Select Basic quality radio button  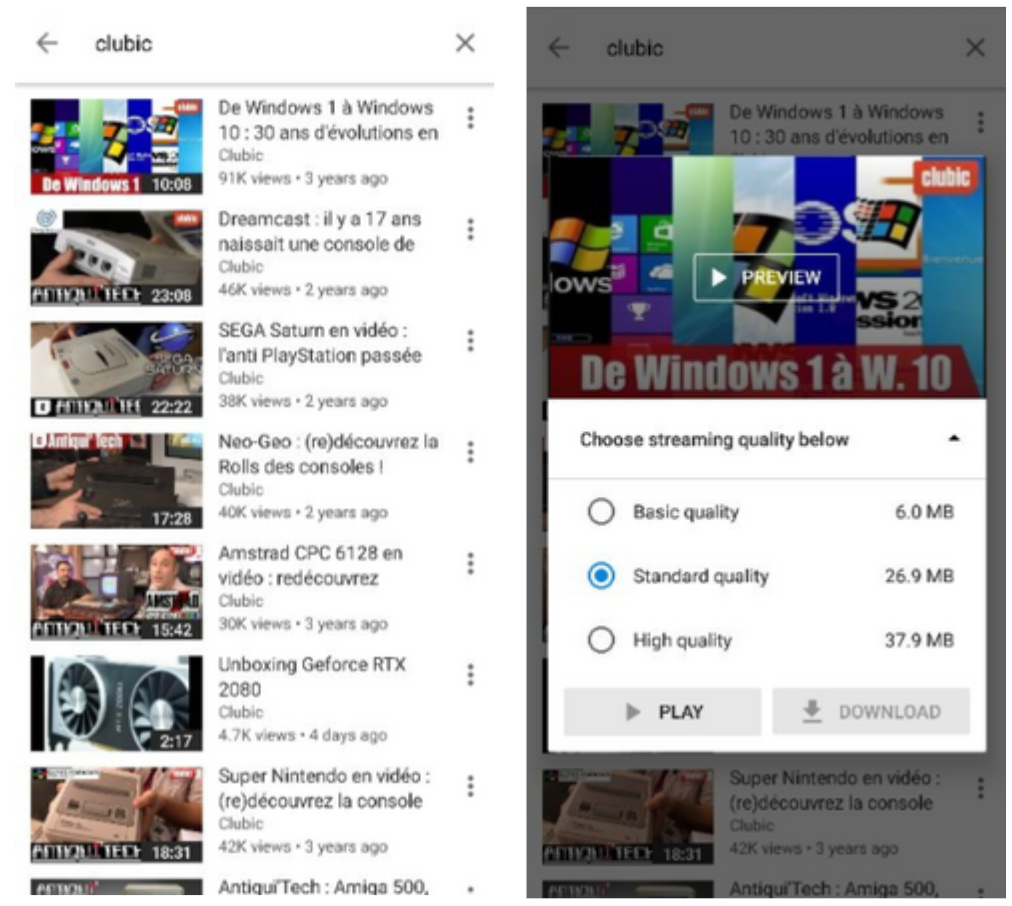(601, 512)
